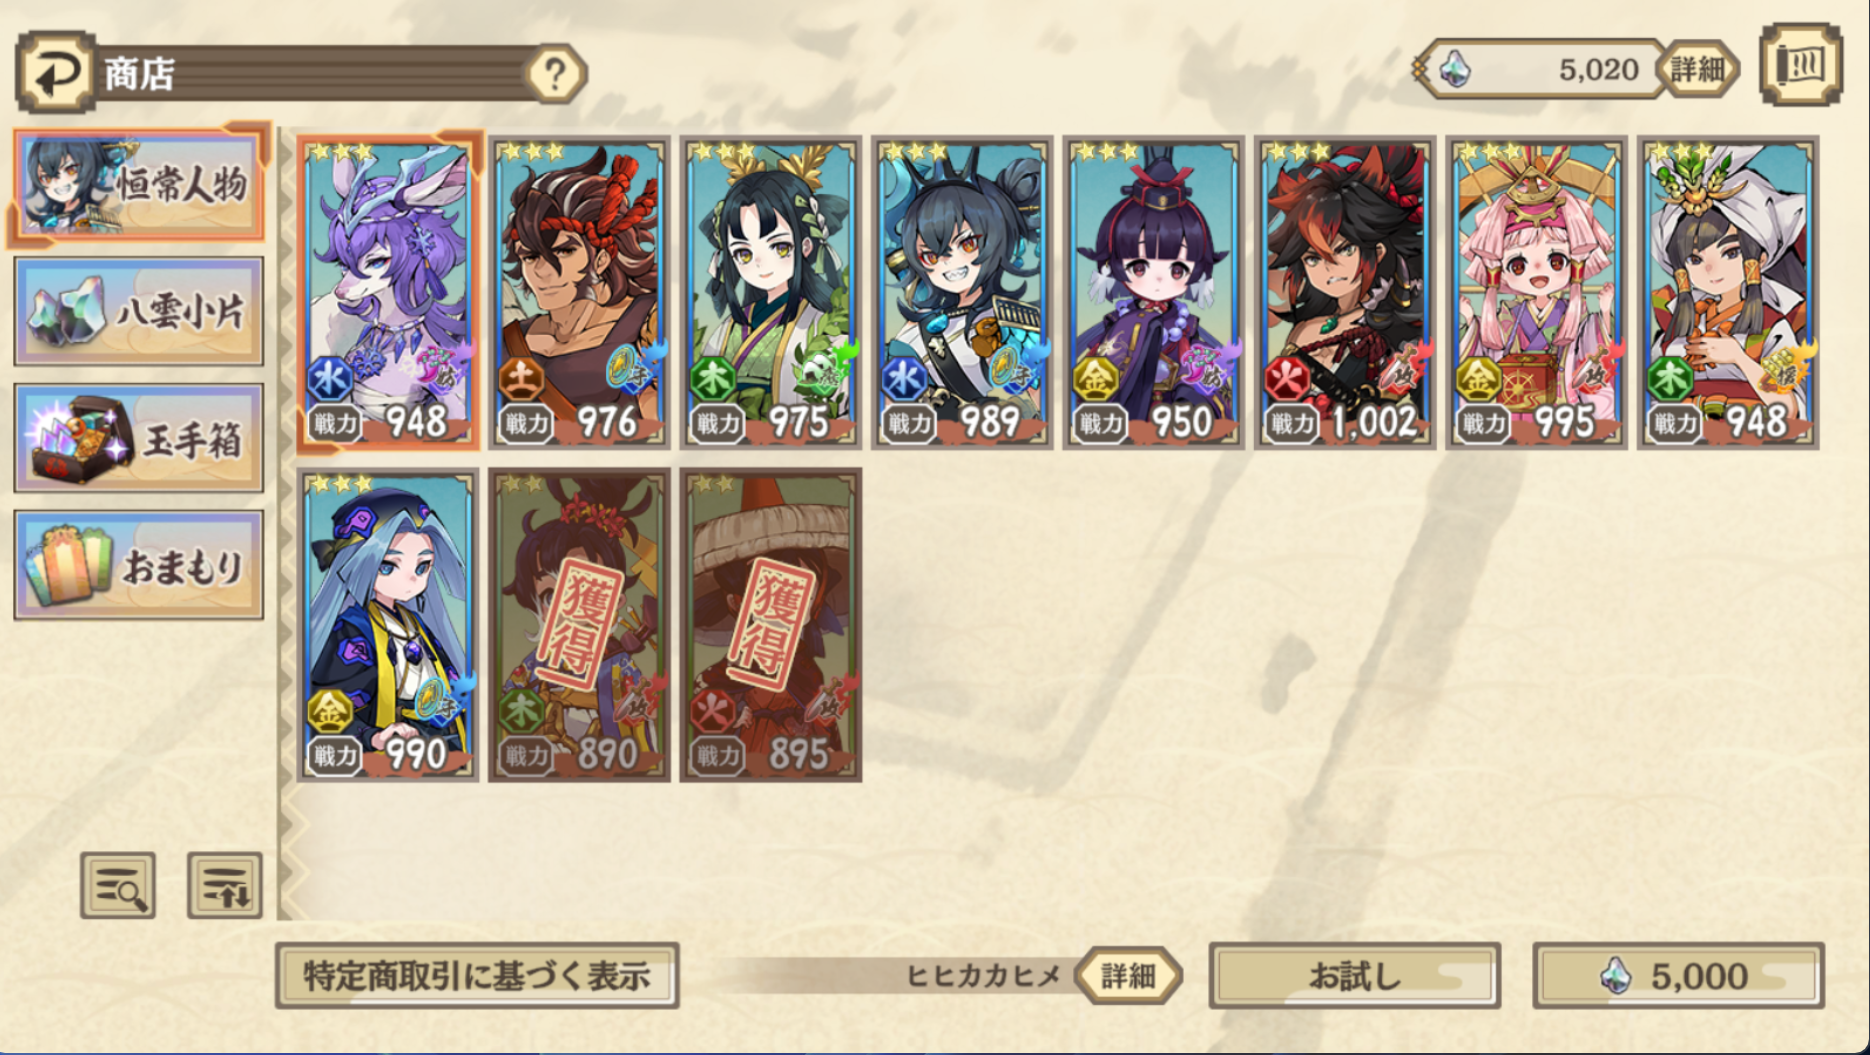This screenshot has width=1870, height=1055.
Task: Choose the pink-haired character card 995
Action: pos(1536,292)
